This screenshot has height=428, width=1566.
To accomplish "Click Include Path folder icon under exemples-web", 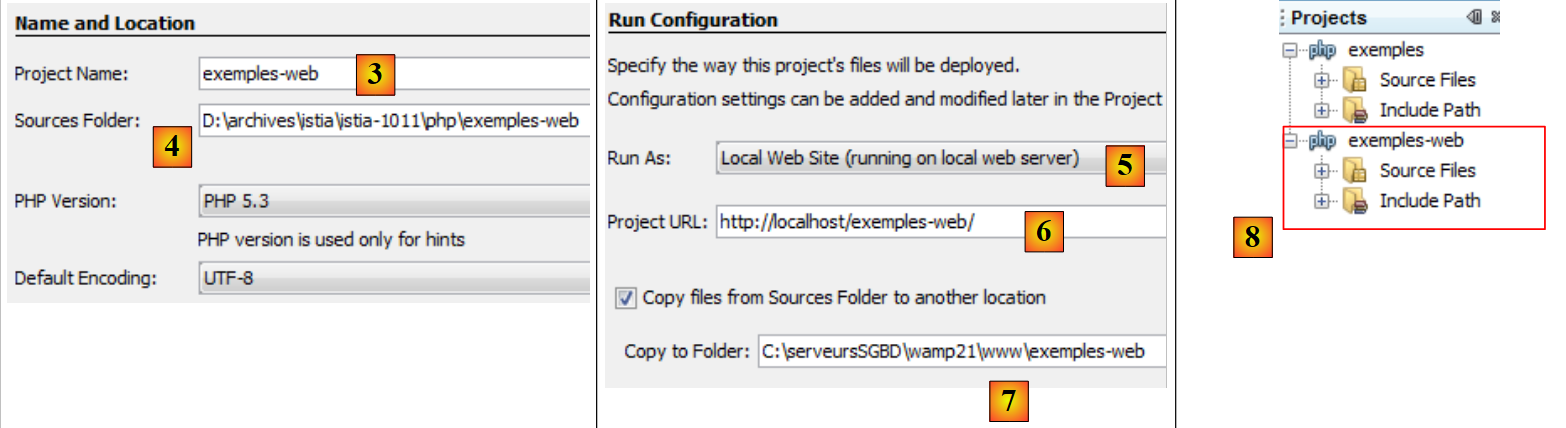I will (x=1354, y=201).
